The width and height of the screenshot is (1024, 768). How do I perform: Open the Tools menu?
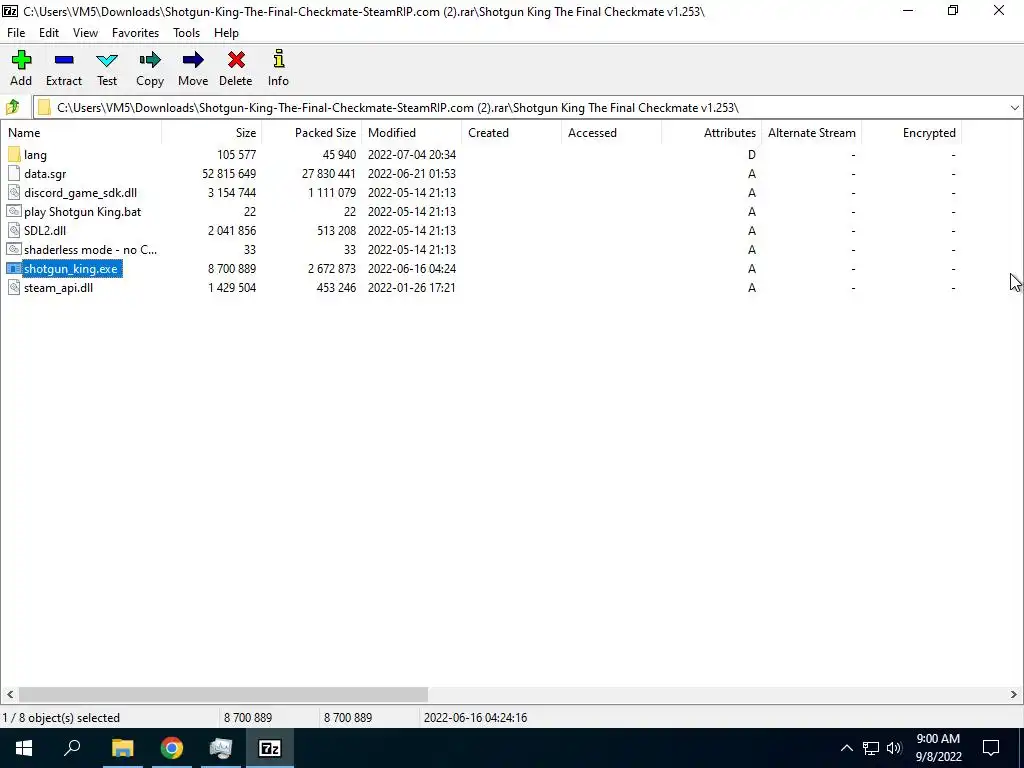coord(186,33)
